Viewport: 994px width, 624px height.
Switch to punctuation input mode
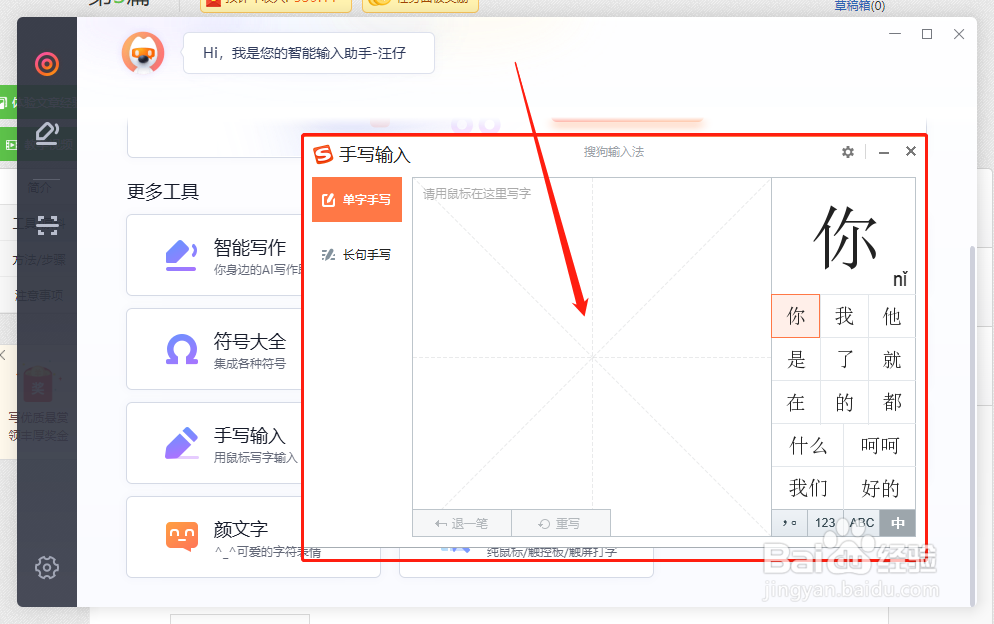789,523
